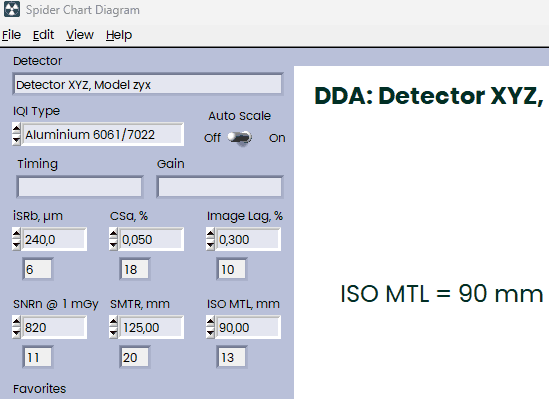Open the File menu
Viewport: 549px width, 399px height.
click(x=12, y=35)
